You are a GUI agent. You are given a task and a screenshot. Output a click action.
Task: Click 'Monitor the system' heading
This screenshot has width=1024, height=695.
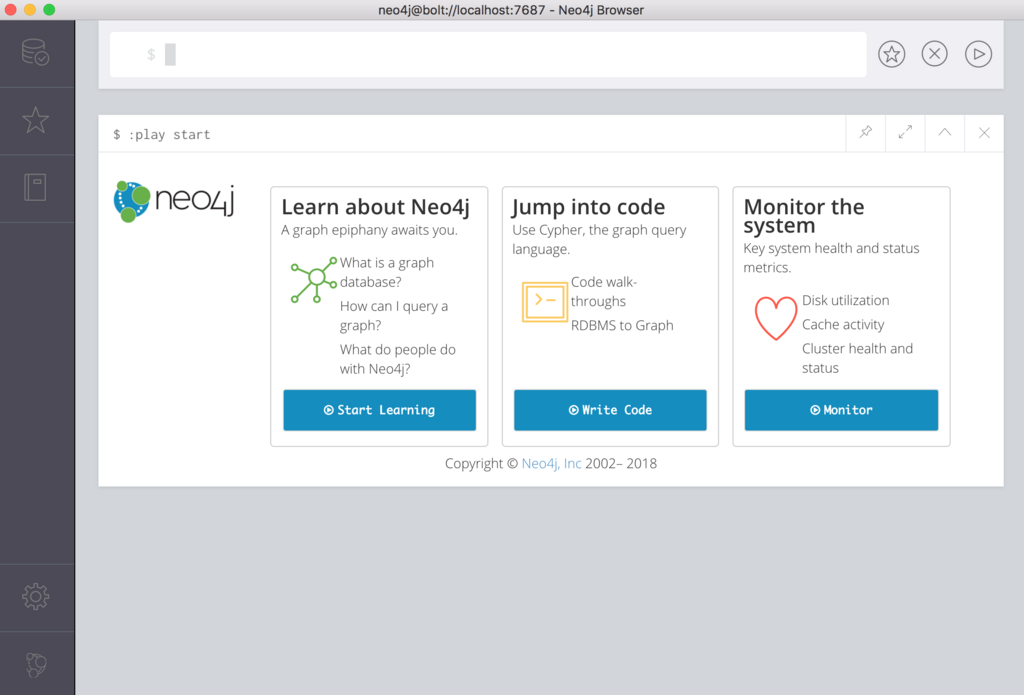[x=804, y=216]
